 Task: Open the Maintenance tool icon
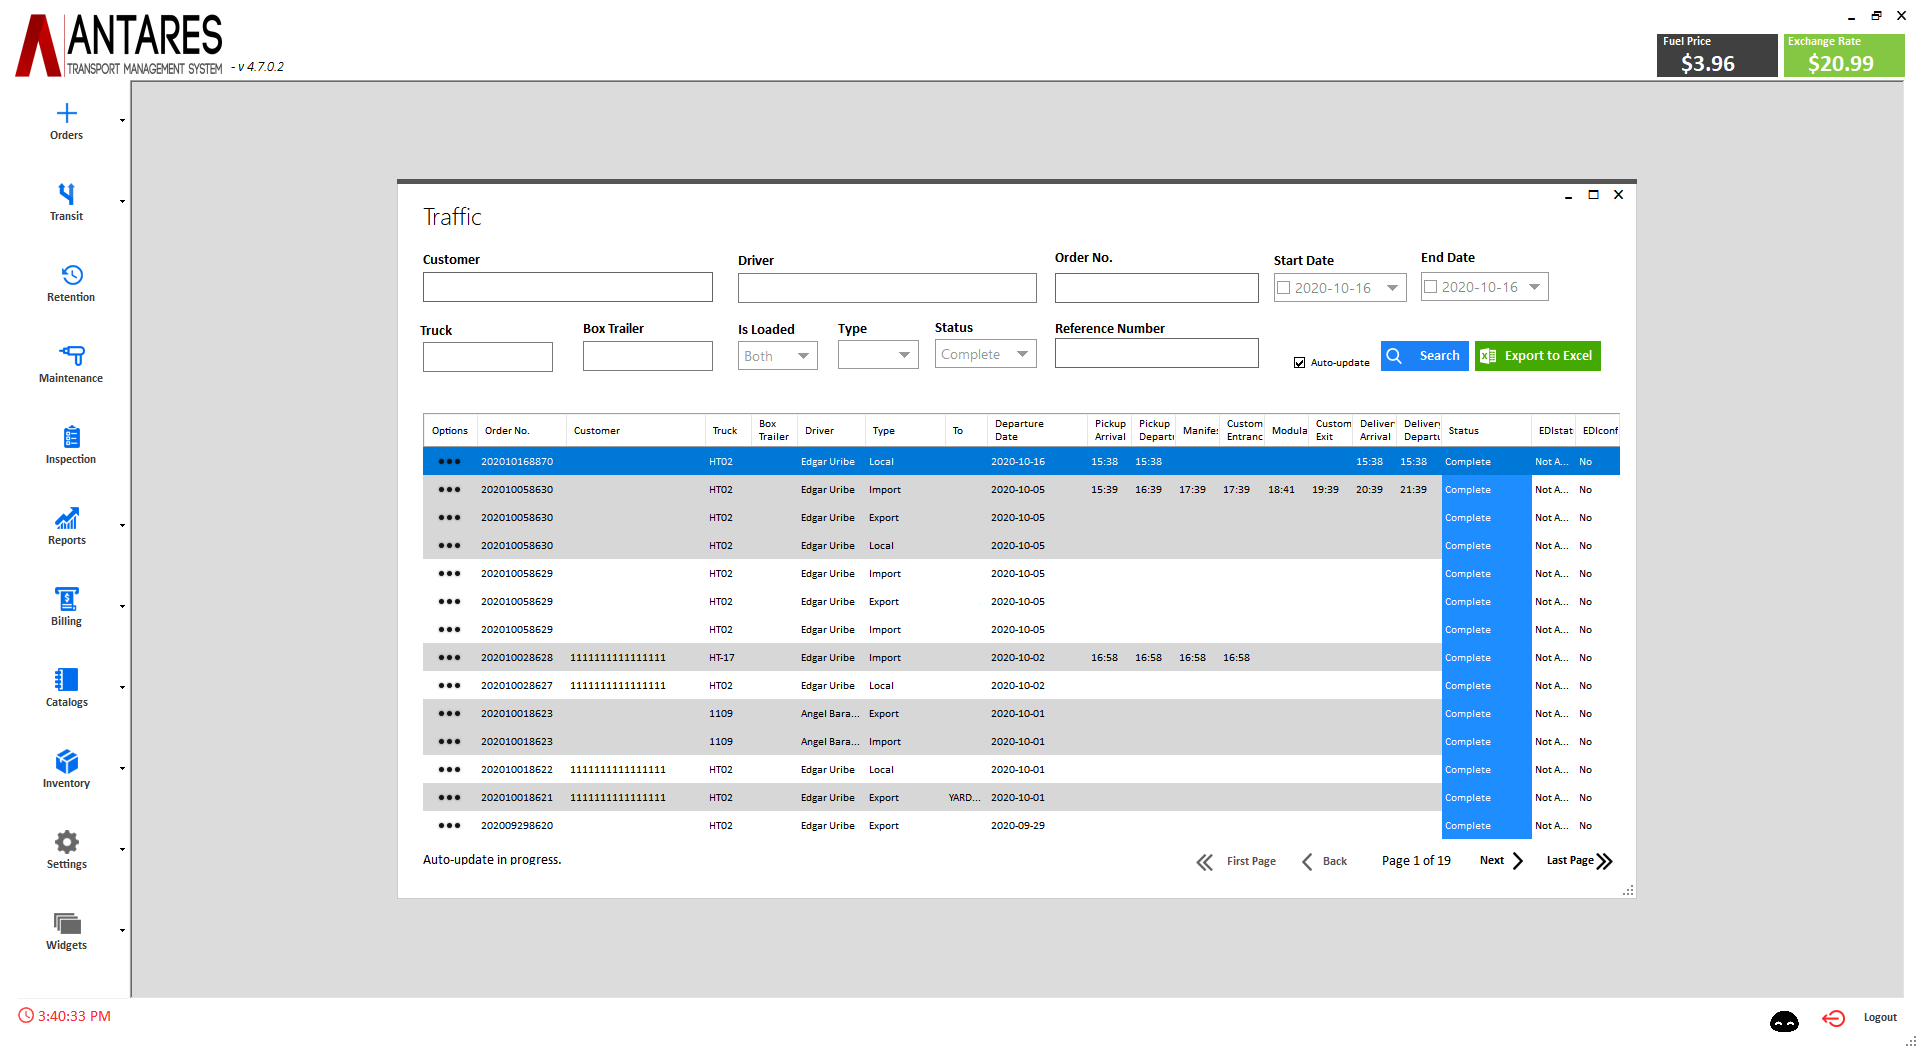(71, 356)
